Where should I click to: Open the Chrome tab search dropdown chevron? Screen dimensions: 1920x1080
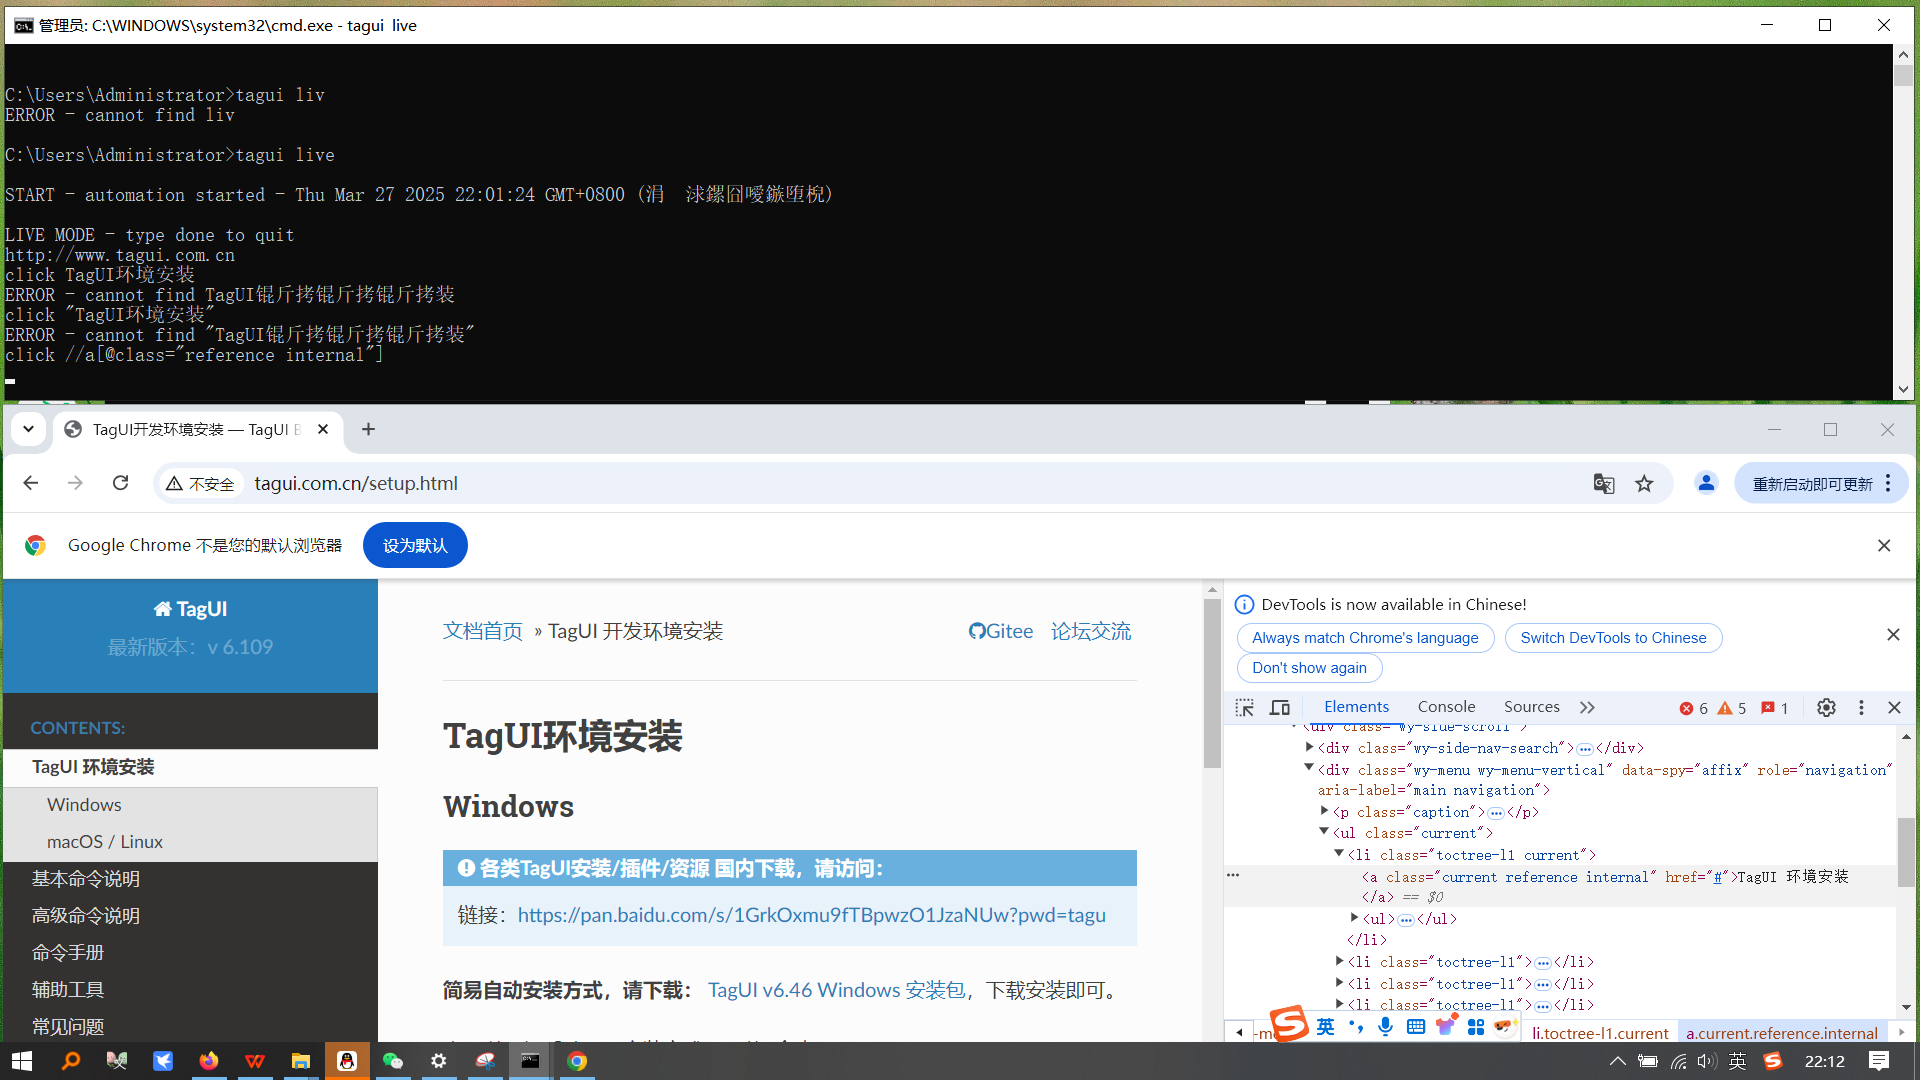[28, 429]
